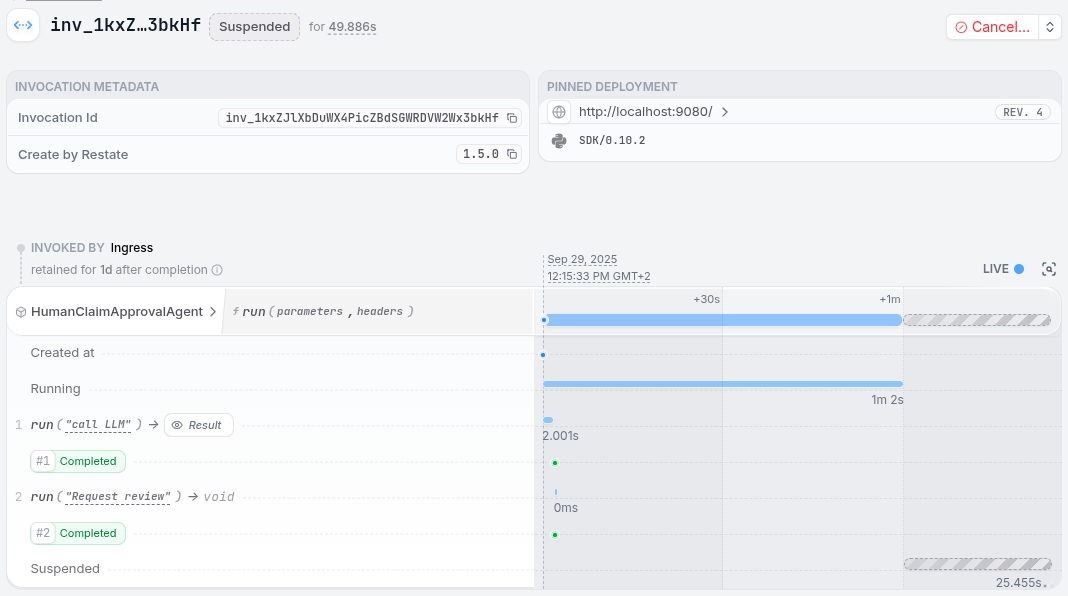
Task: Click the SDK/0.10.2 version text
Action: click(612, 140)
